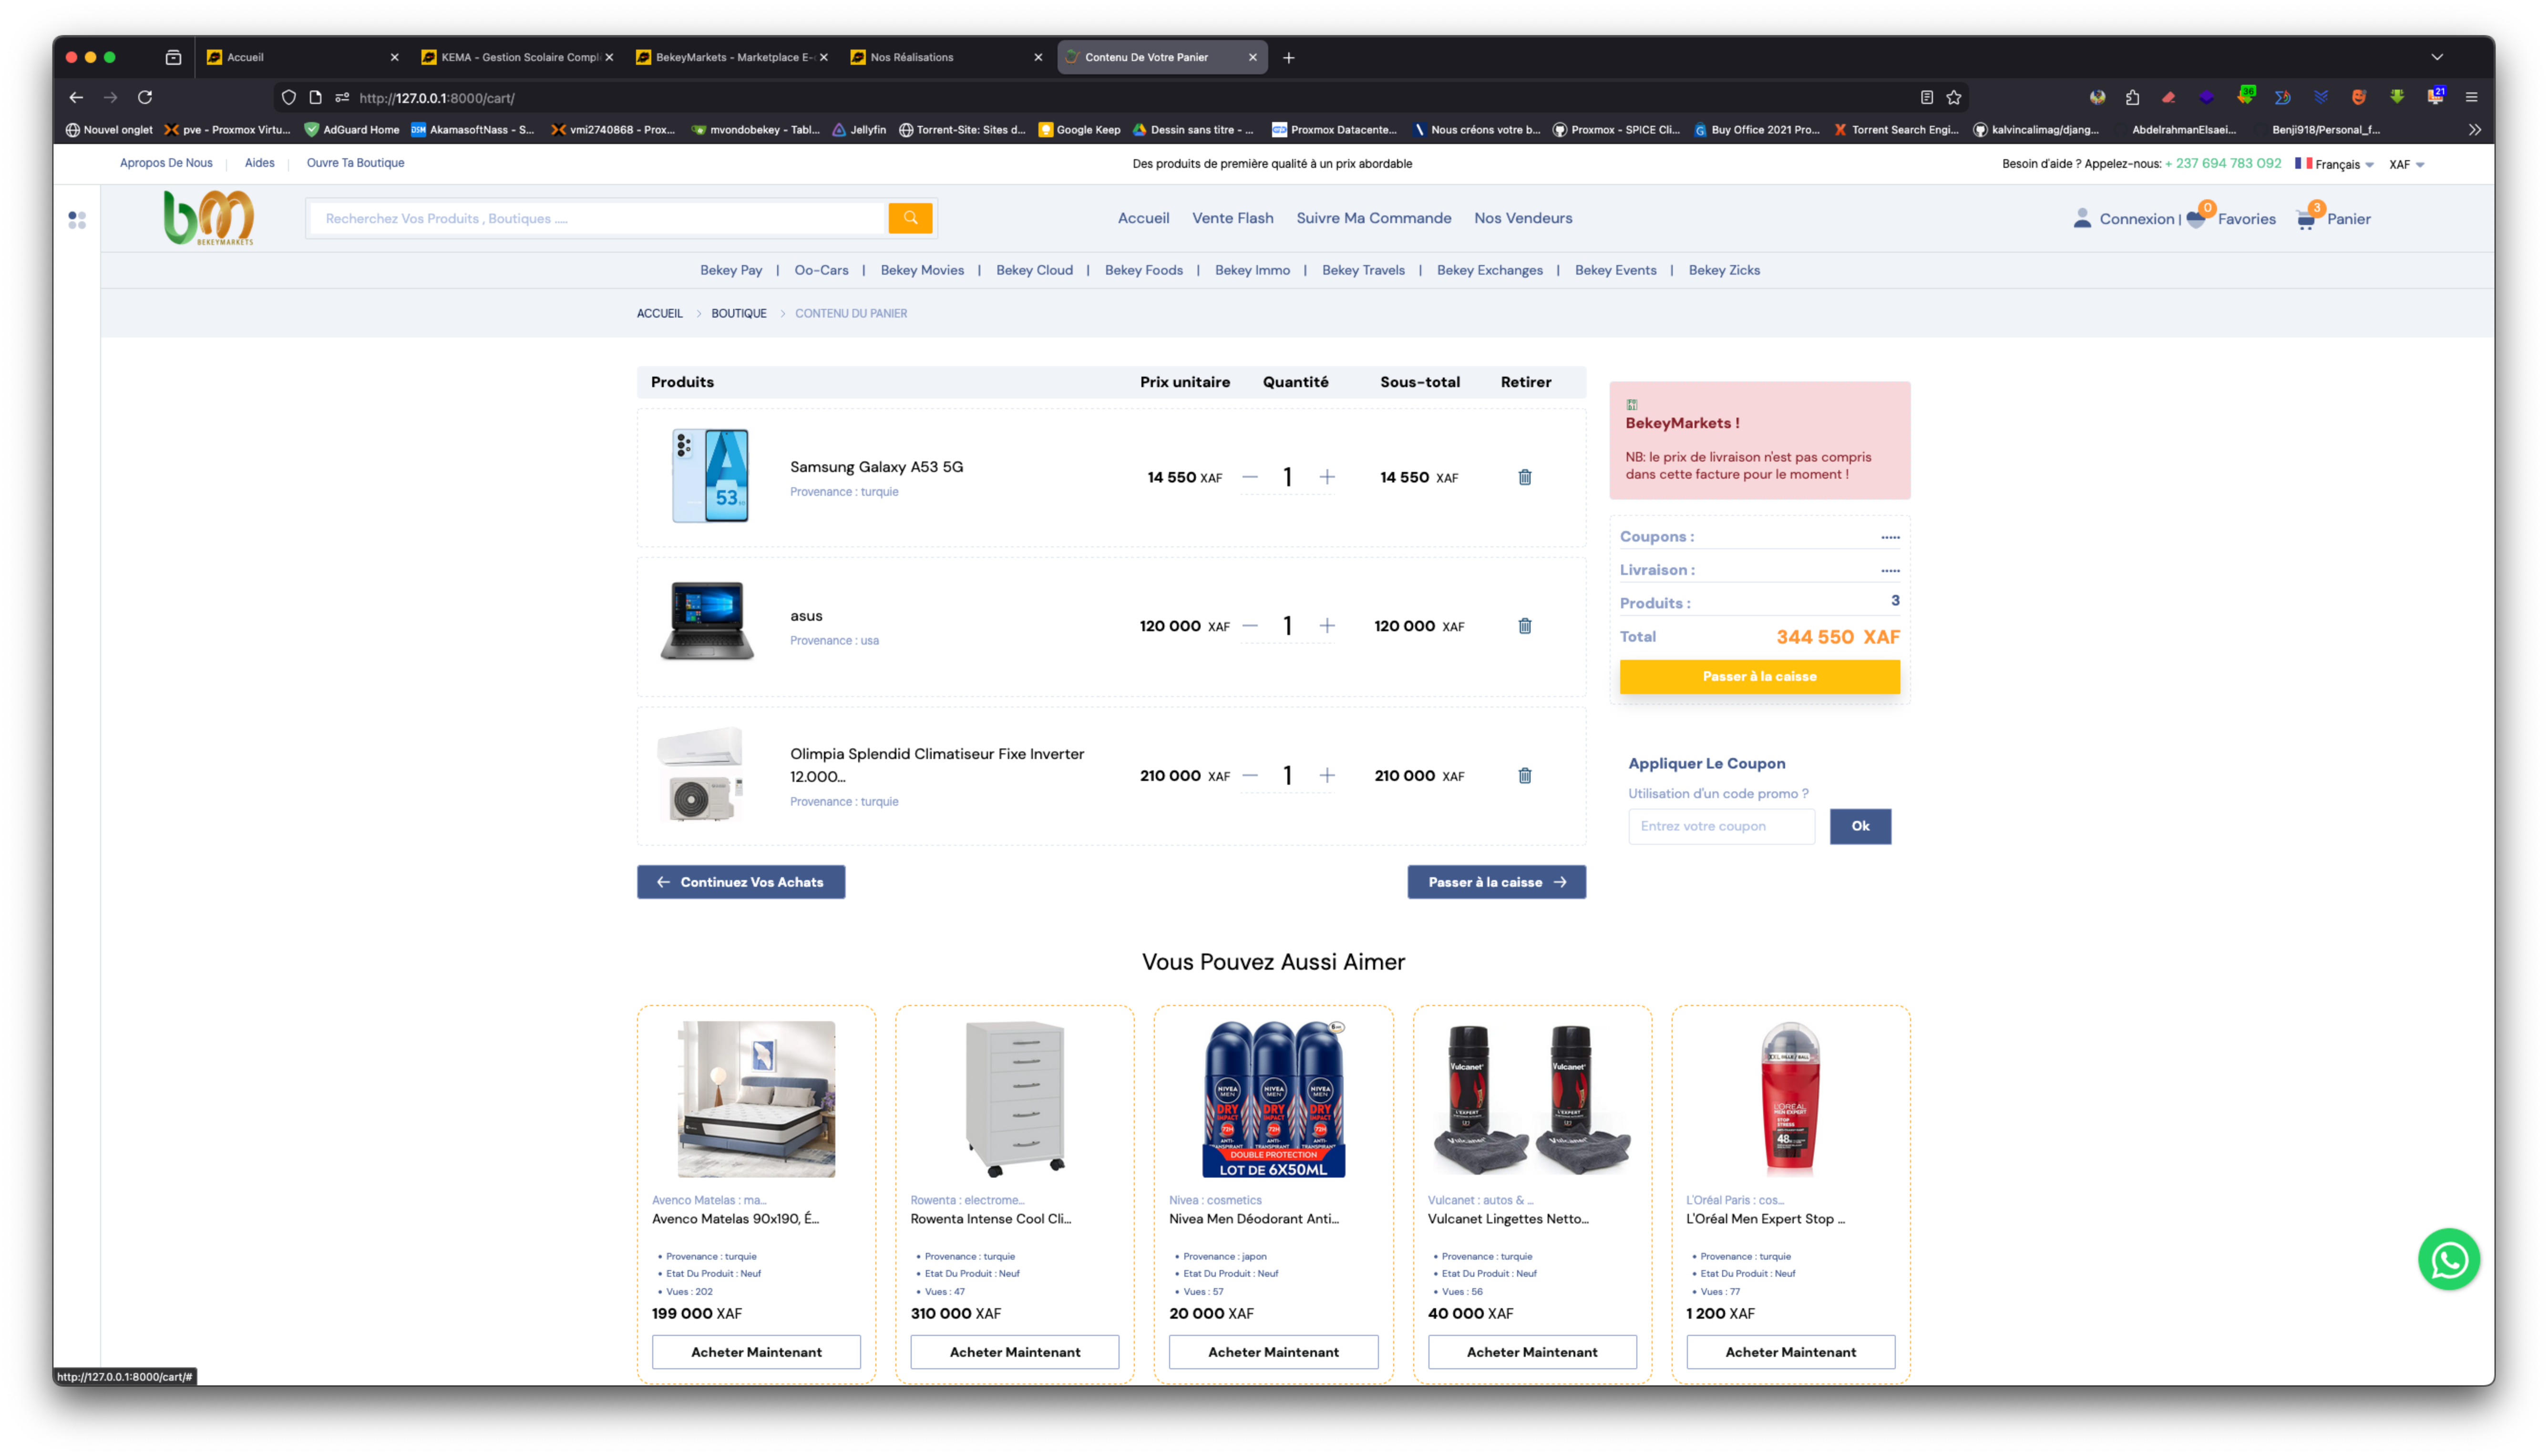Click Continuez Vos Achats button
Viewport: 2548px width, 1456px height.
pyautogui.click(x=741, y=882)
